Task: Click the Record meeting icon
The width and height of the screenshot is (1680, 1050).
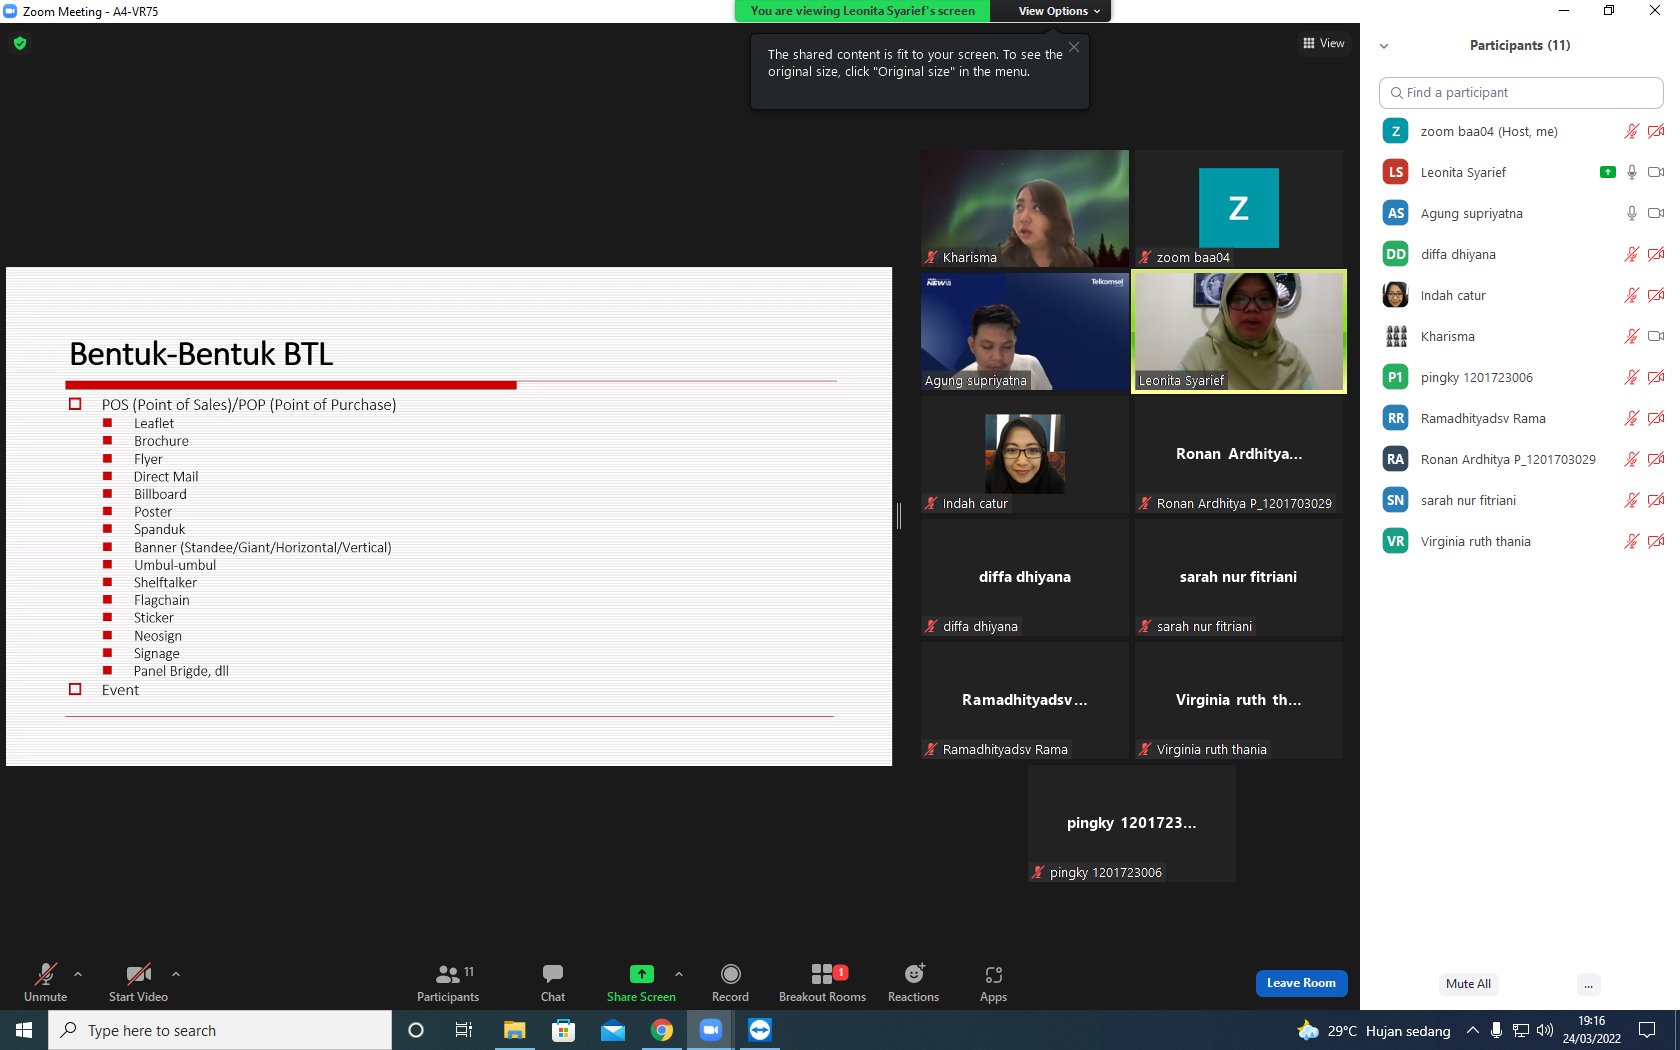Action: pos(731,974)
